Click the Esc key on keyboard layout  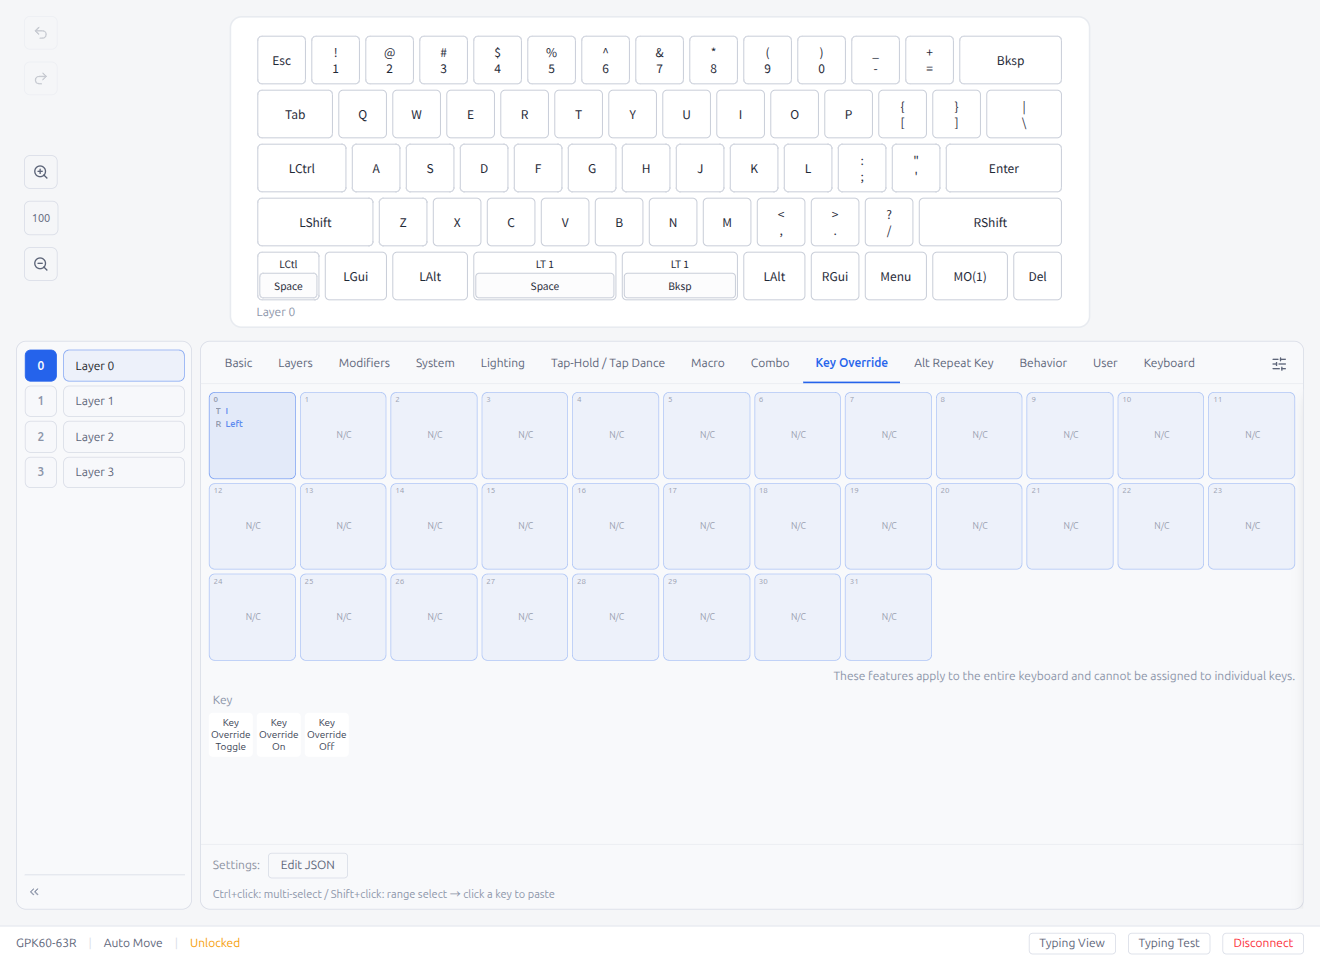click(x=282, y=61)
